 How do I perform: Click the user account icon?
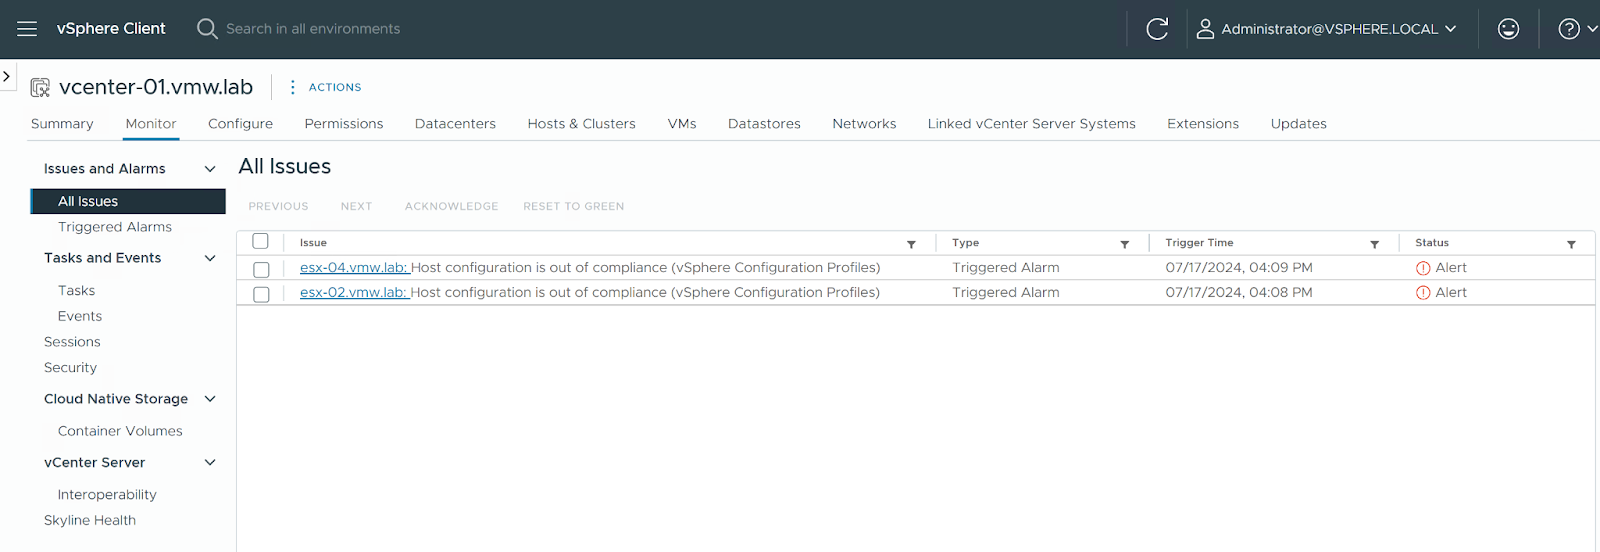pyautogui.click(x=1205, y=29)
